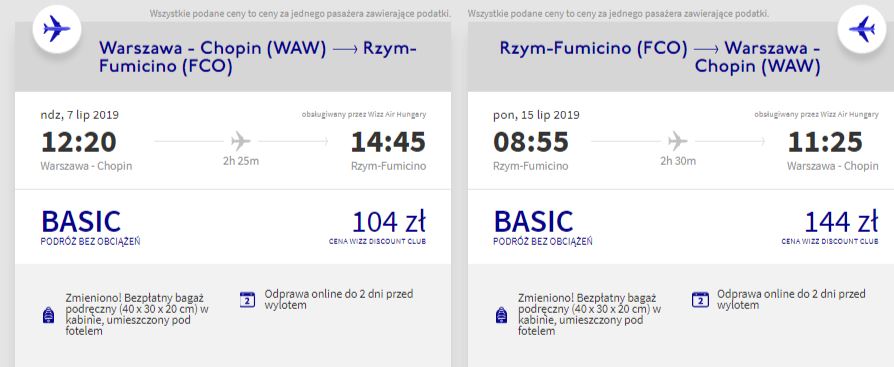Click the 144 zł return price
Screen dimensions: 894x367
pos(841,222)
